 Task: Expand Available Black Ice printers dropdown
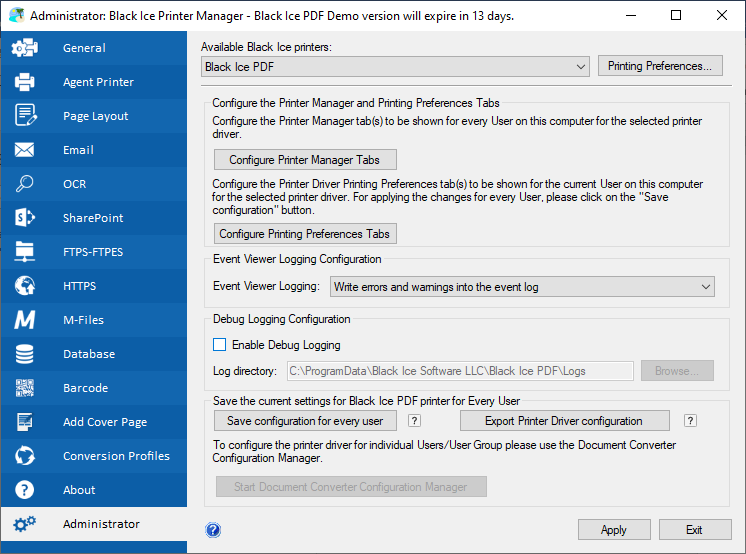coord(395,67)
